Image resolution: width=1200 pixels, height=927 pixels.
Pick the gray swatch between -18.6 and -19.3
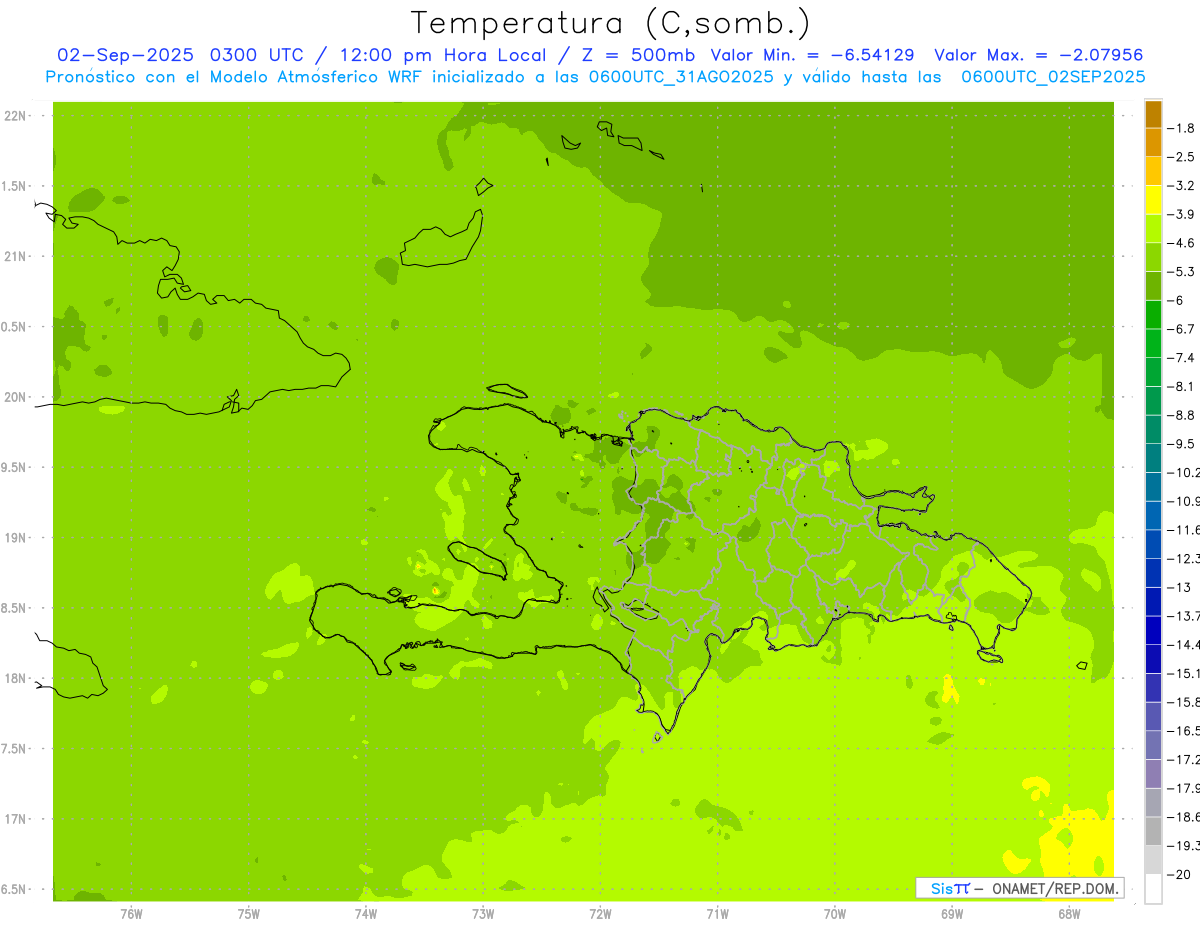(x=1153, y=831)
